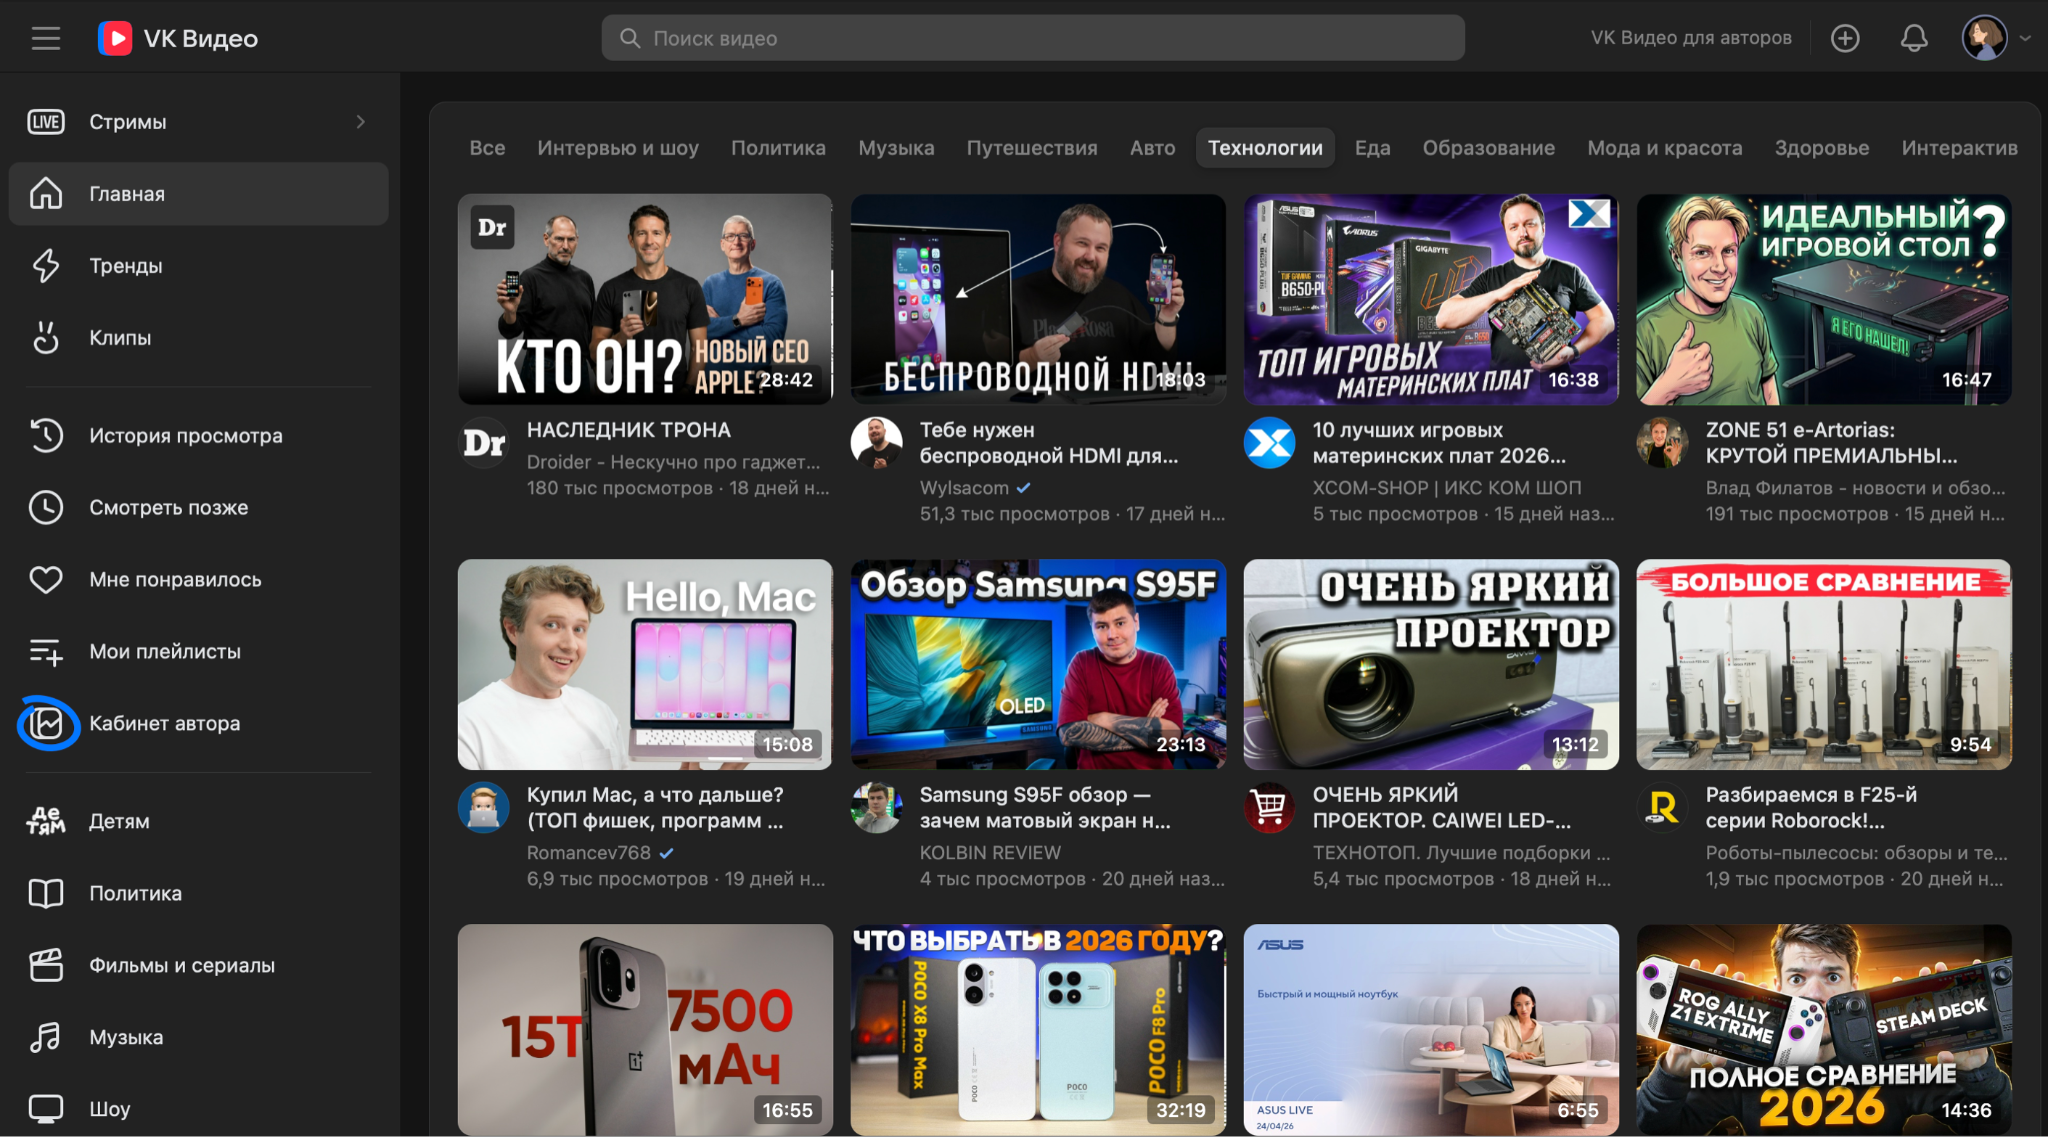Screen dimensions: 2048x1142
Task: Open the Romancev768 channel avatar
Action: pos(484,808)
